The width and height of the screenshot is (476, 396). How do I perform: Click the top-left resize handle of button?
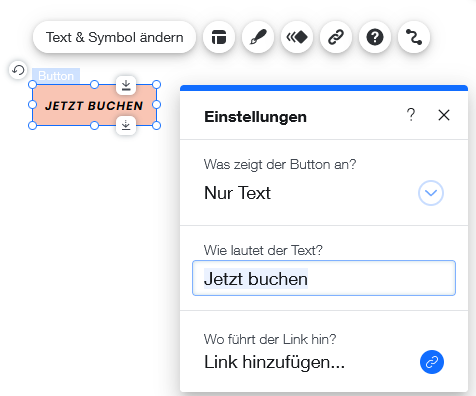32,85
